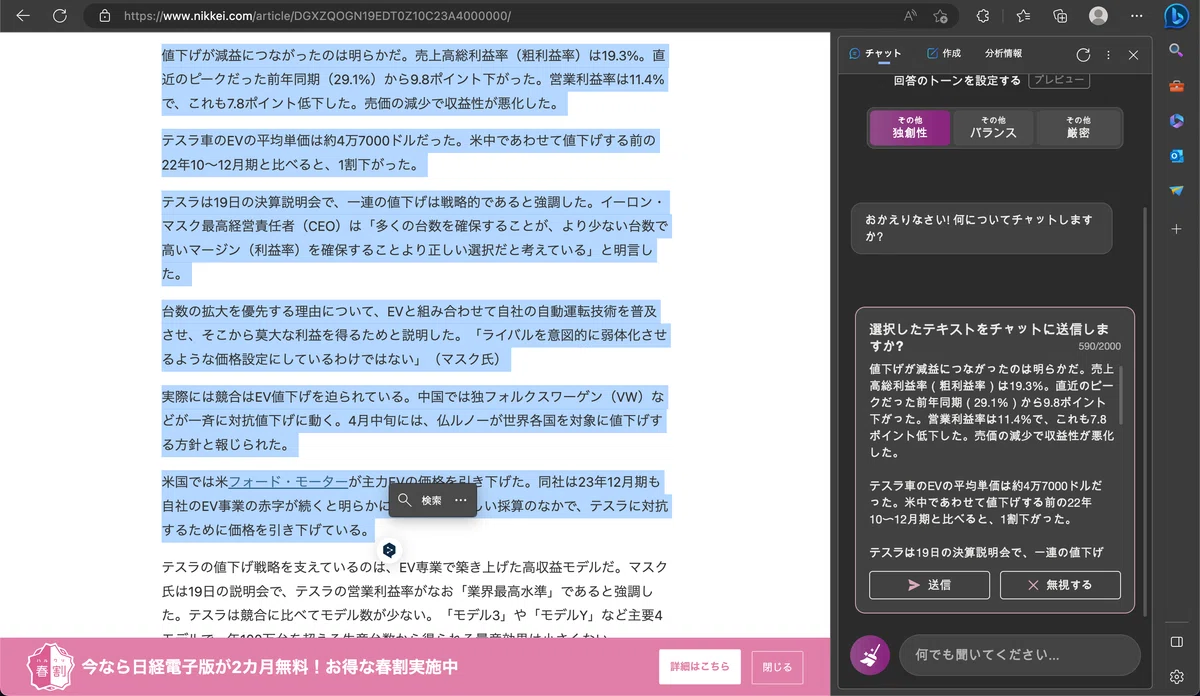Image resolution: width=1200 pixels, height=696 pixels.
Task: Start new topic with broom icon
Action: [870, 655]
